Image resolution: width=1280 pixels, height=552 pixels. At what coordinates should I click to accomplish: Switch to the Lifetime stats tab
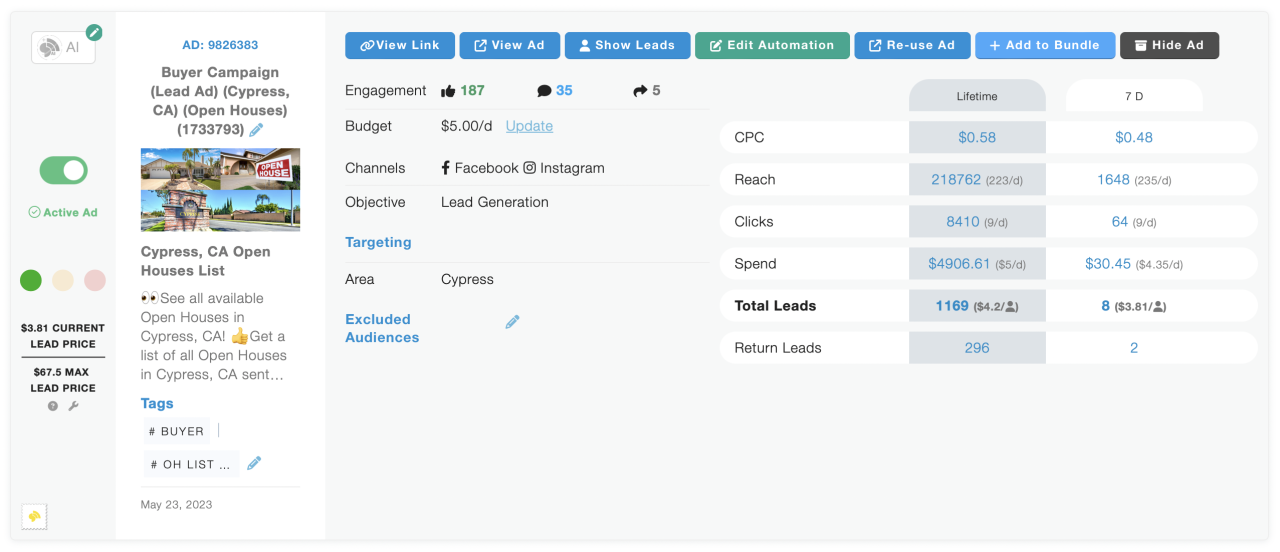click(x=976, y=96)
